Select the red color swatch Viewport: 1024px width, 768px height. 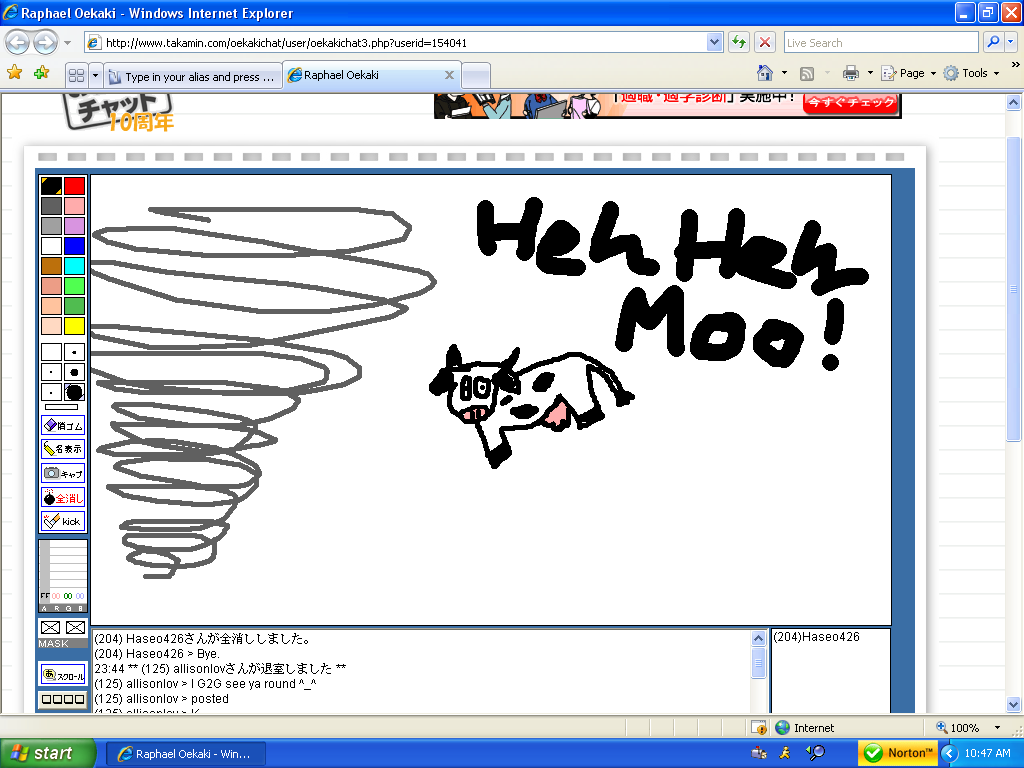click(x=74, y=184)
